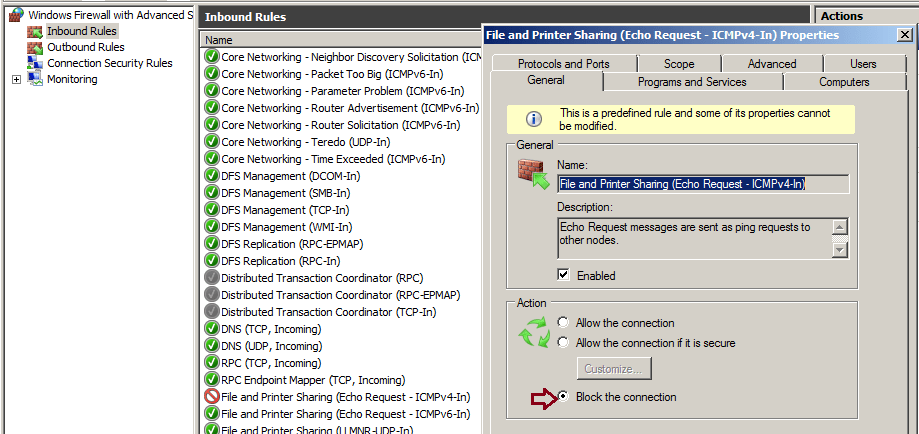Click green check icon for DFS Management (TCP-In)
The image size is (919, 434).
click(212, 210)
